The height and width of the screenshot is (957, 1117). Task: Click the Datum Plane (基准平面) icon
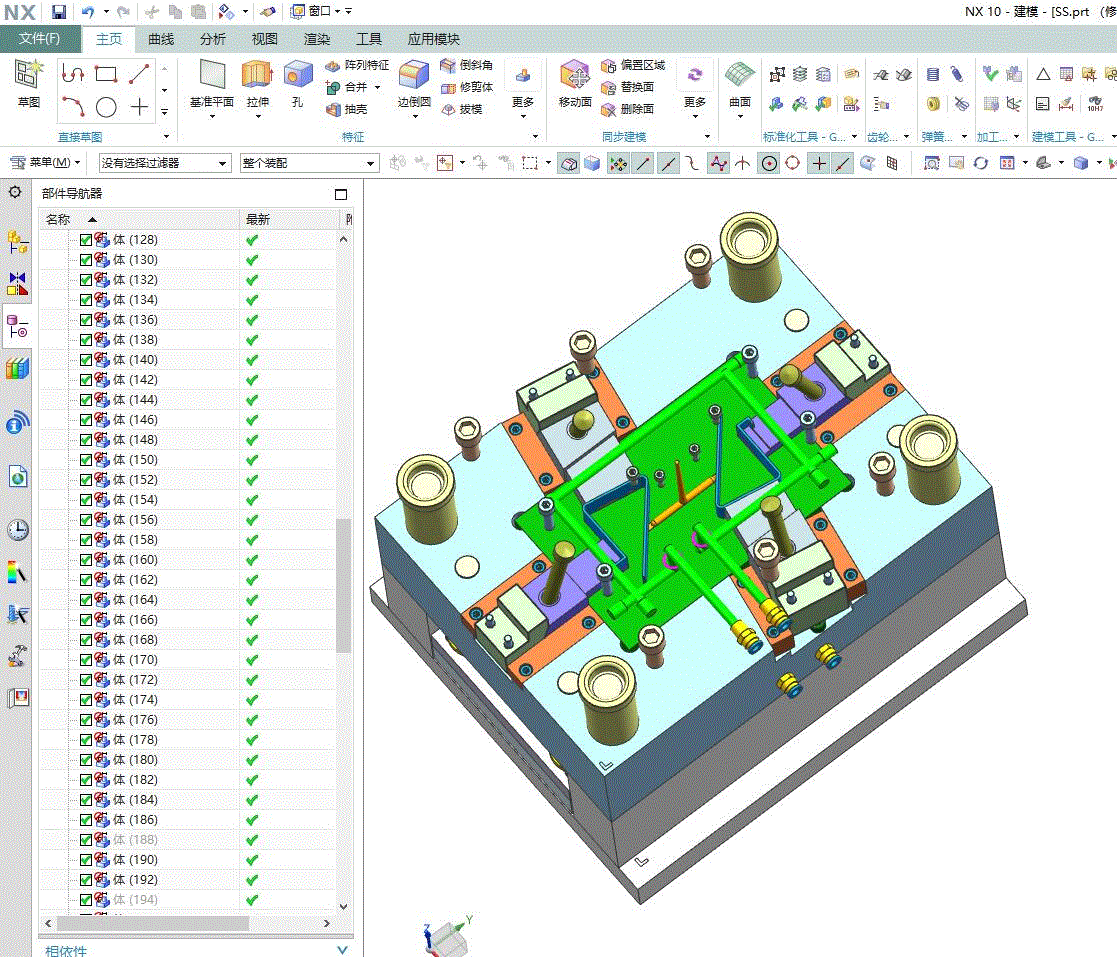tap(212, 74)
